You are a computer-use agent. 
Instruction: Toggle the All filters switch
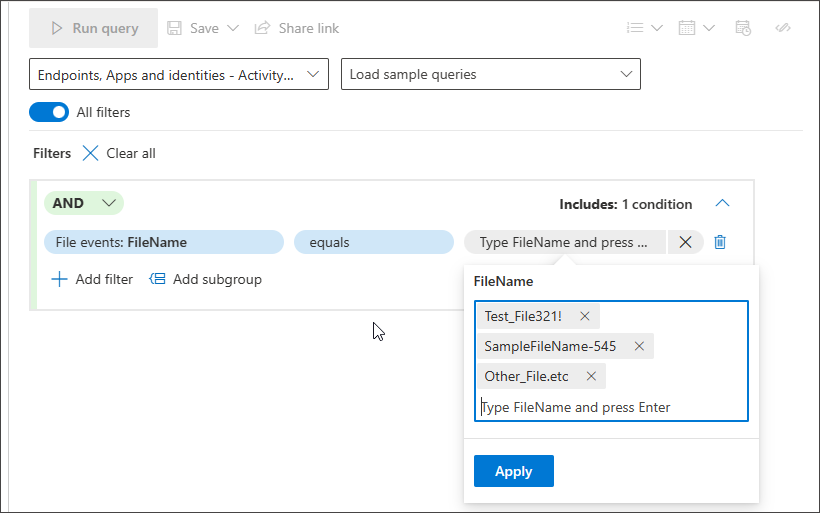(49, 112)
